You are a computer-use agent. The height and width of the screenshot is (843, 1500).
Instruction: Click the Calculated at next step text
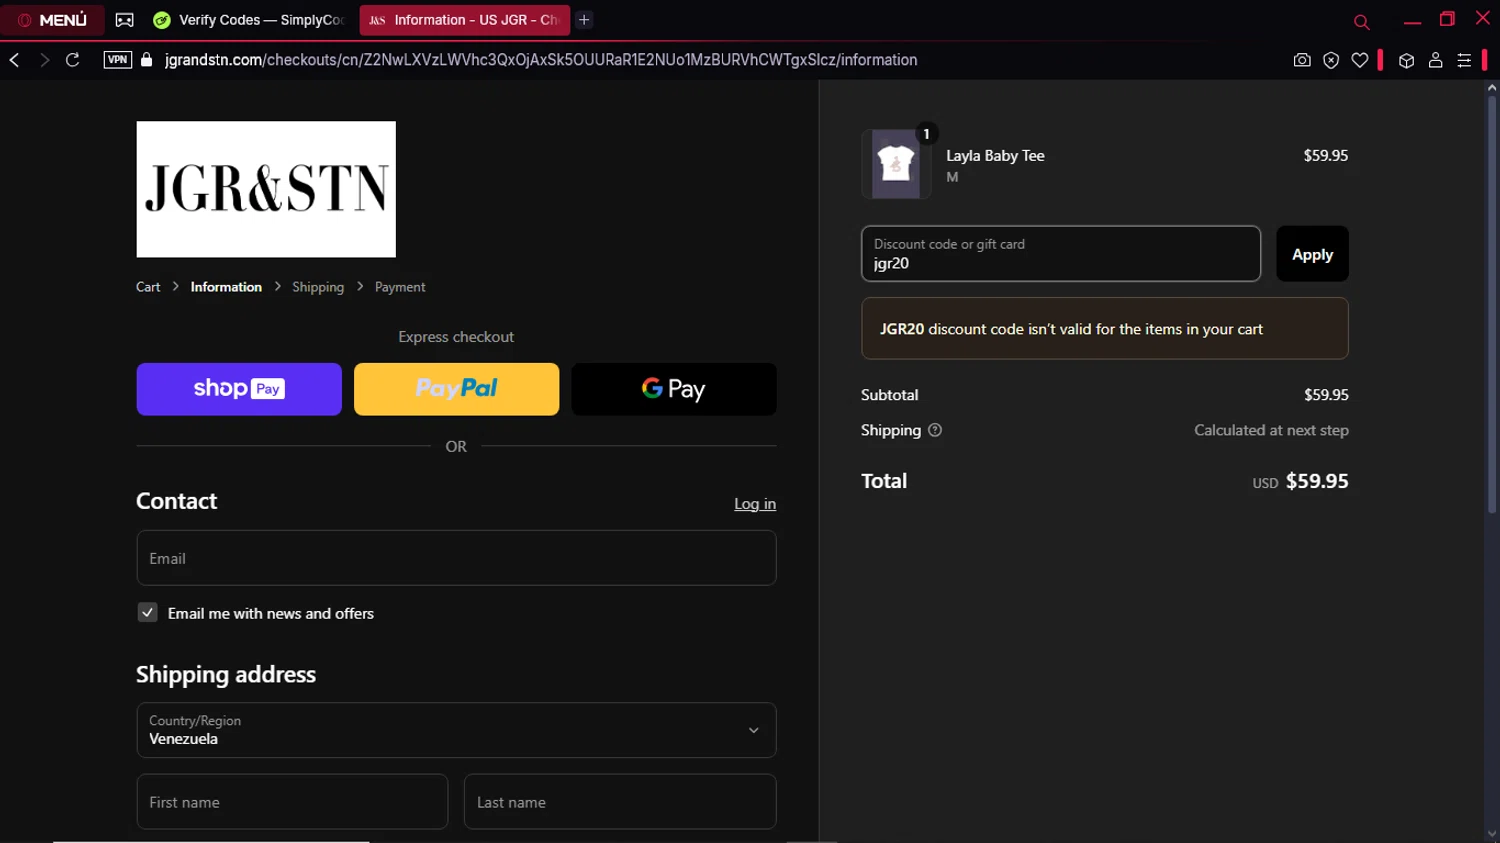(x=1271, y=430)
